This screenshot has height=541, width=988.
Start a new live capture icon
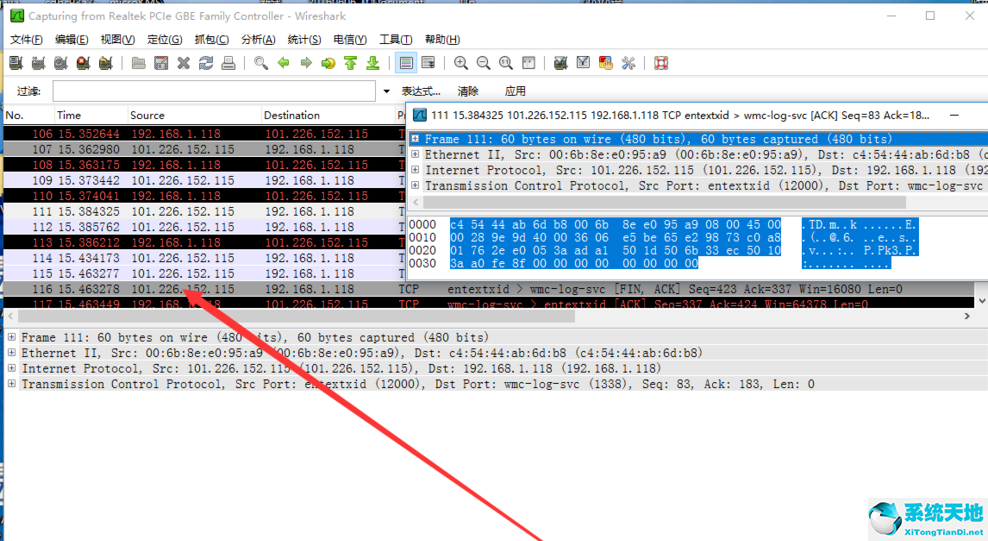pyautogui.click(x=60, y=63)
